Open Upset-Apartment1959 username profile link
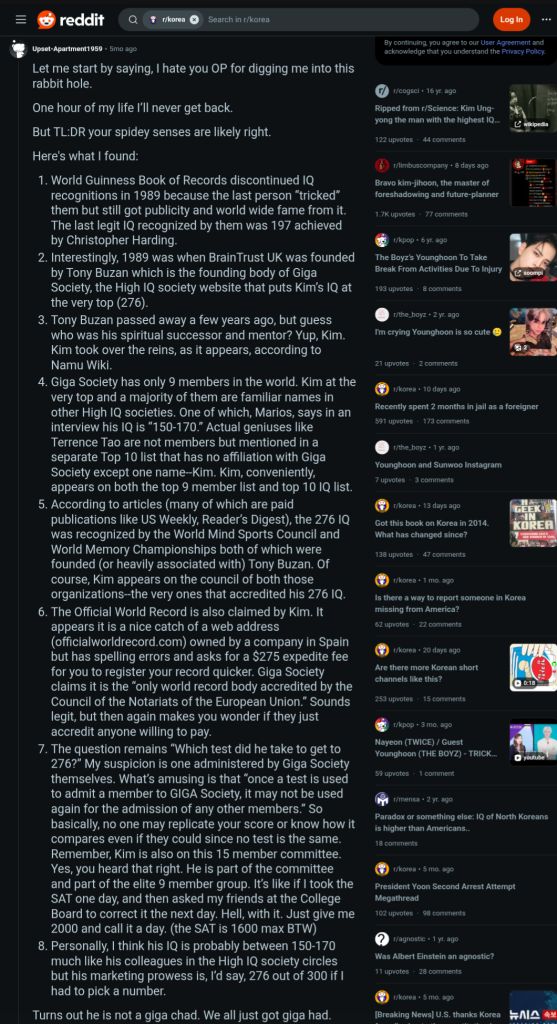This screenshot has width=557, height=1024. tap(68, 49)
